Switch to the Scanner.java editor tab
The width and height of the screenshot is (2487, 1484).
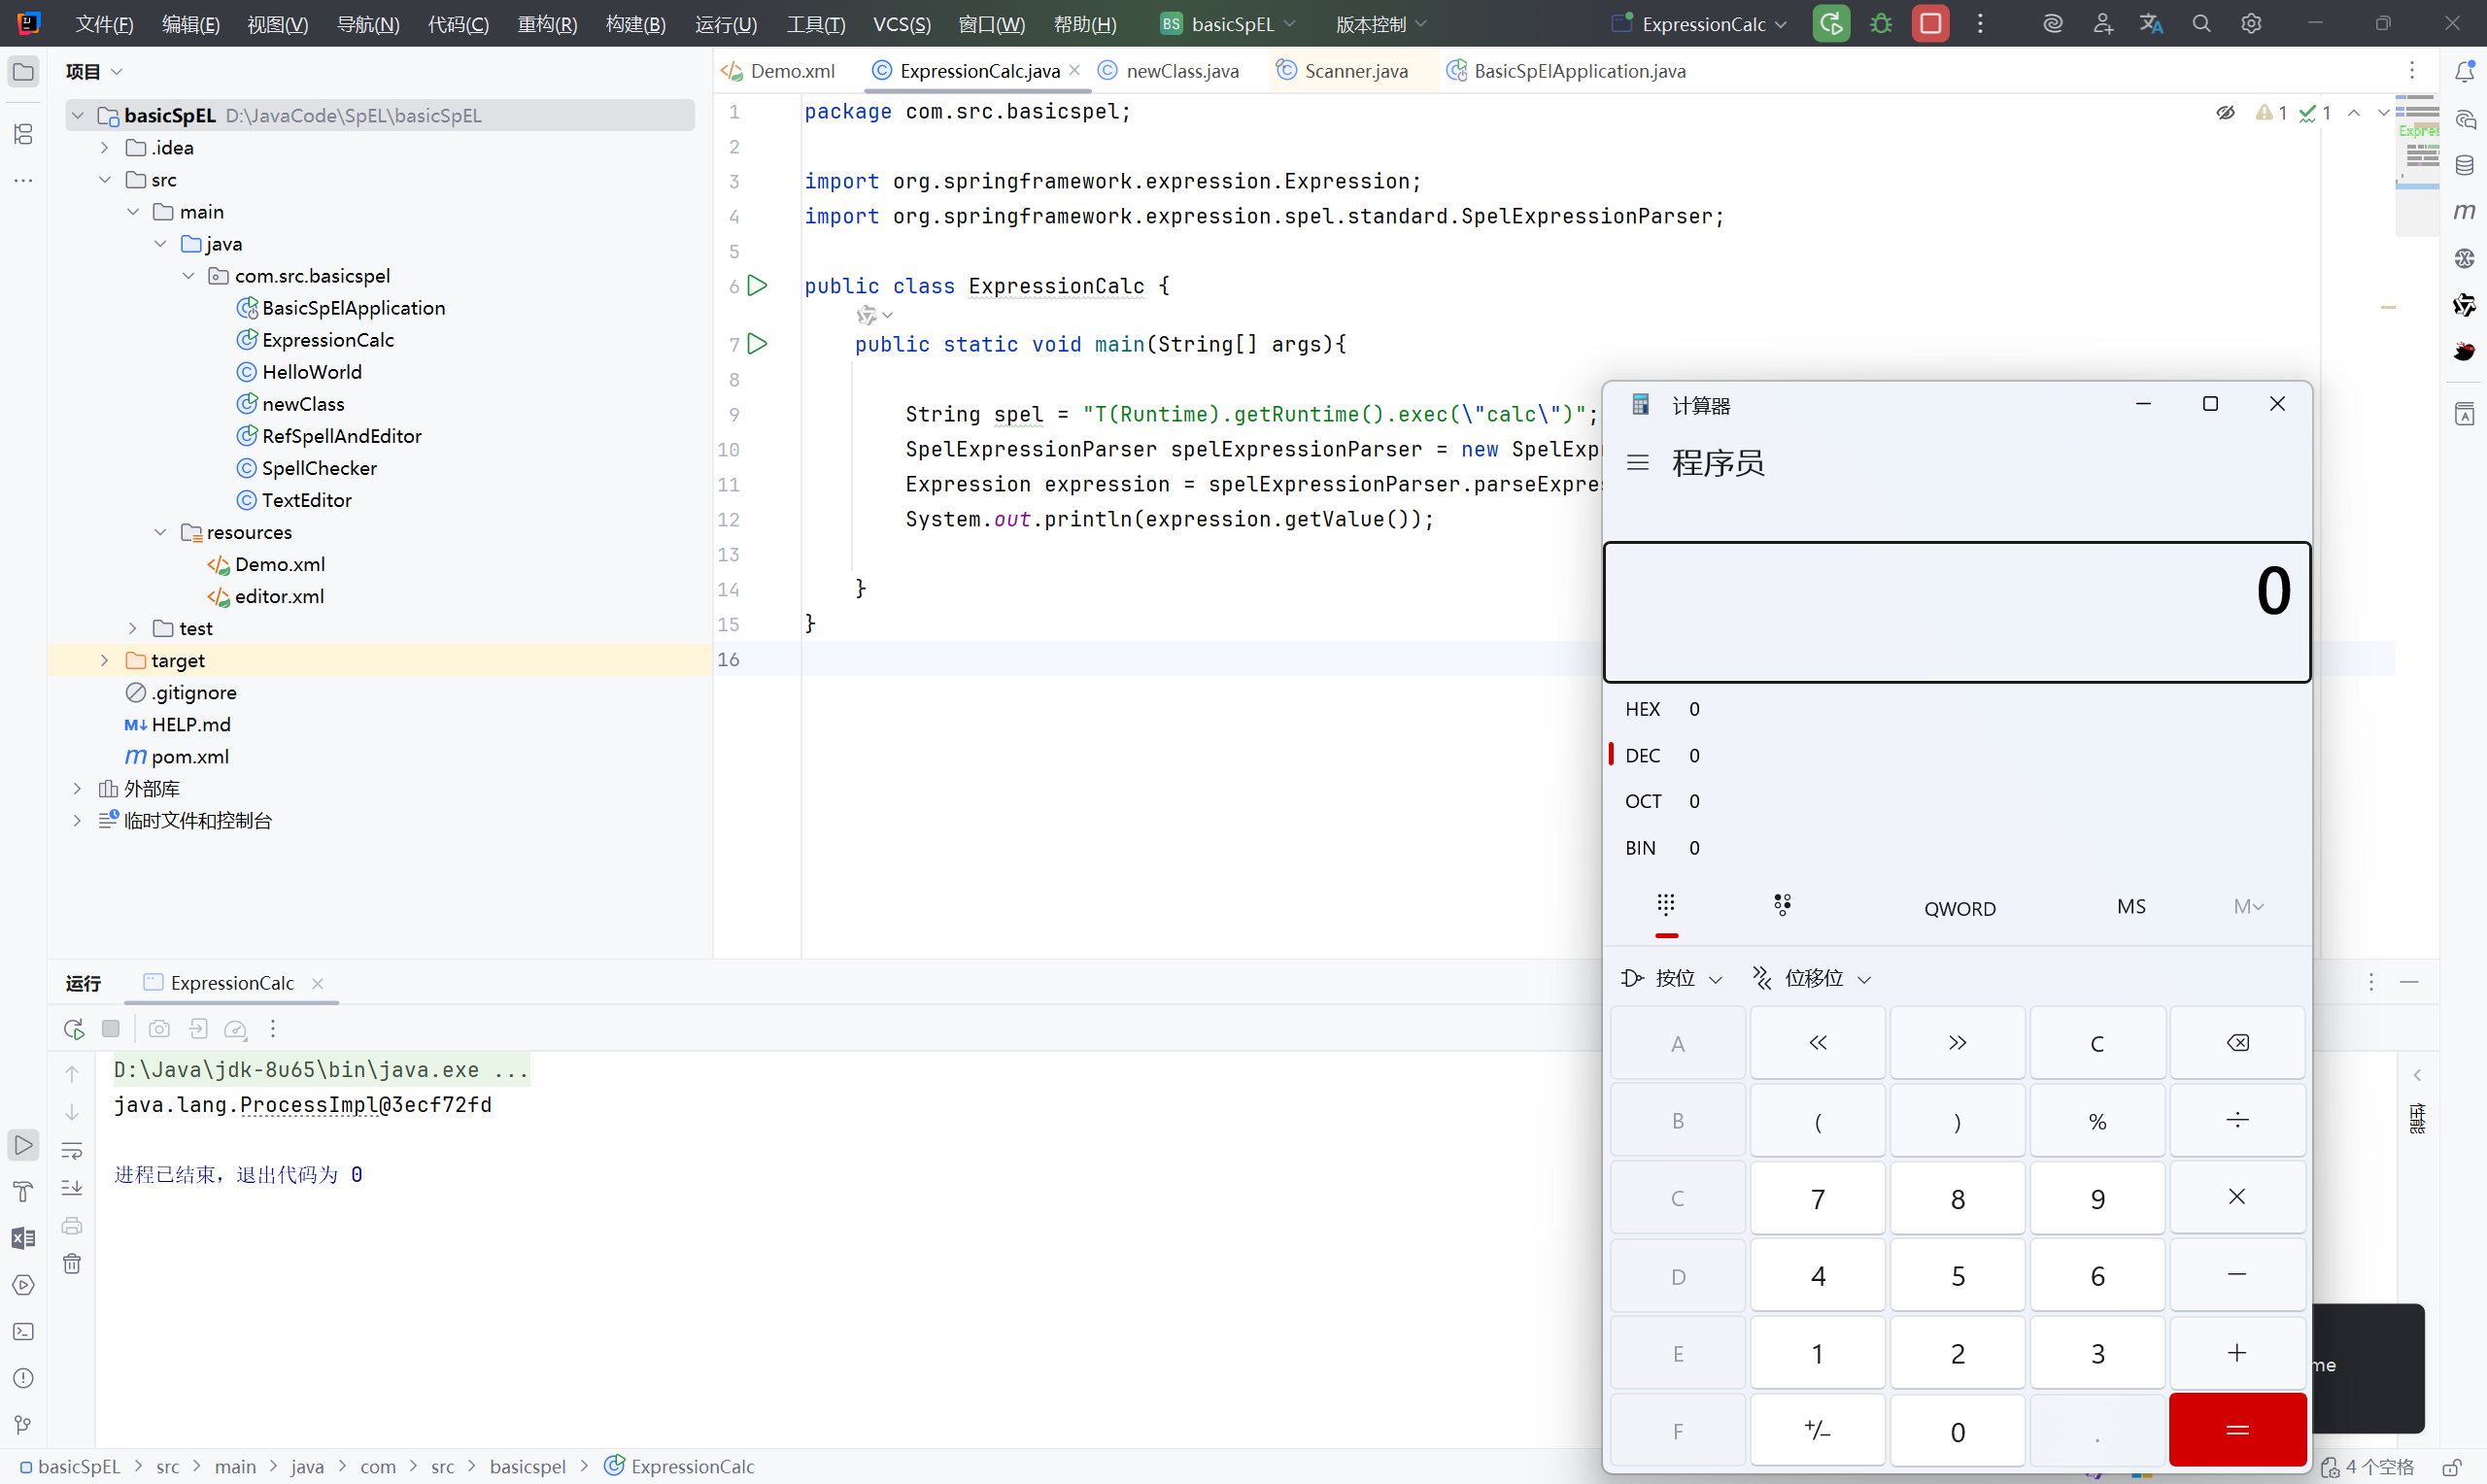[x=1355, y=71]
